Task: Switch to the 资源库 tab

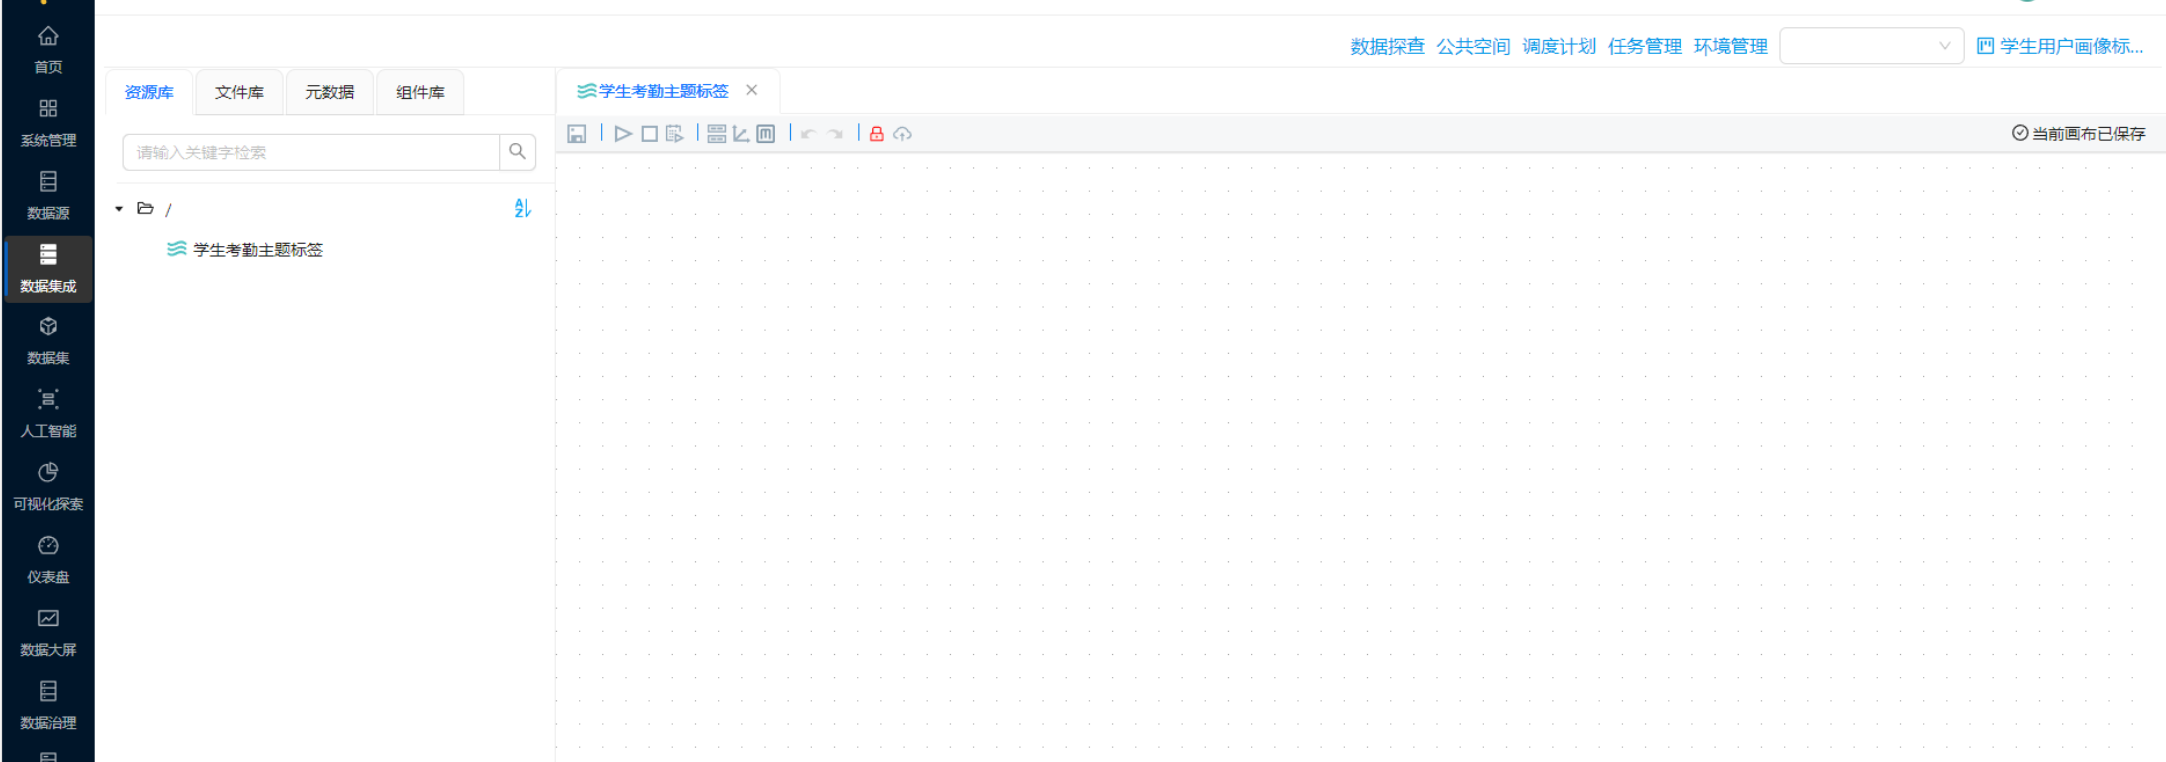Action: [149, 92]
